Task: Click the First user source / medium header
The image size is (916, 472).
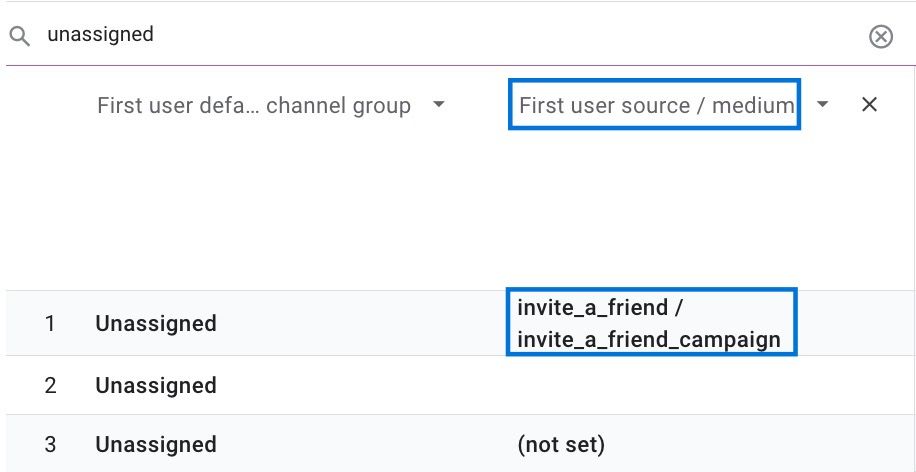Action: click(656, 105)
